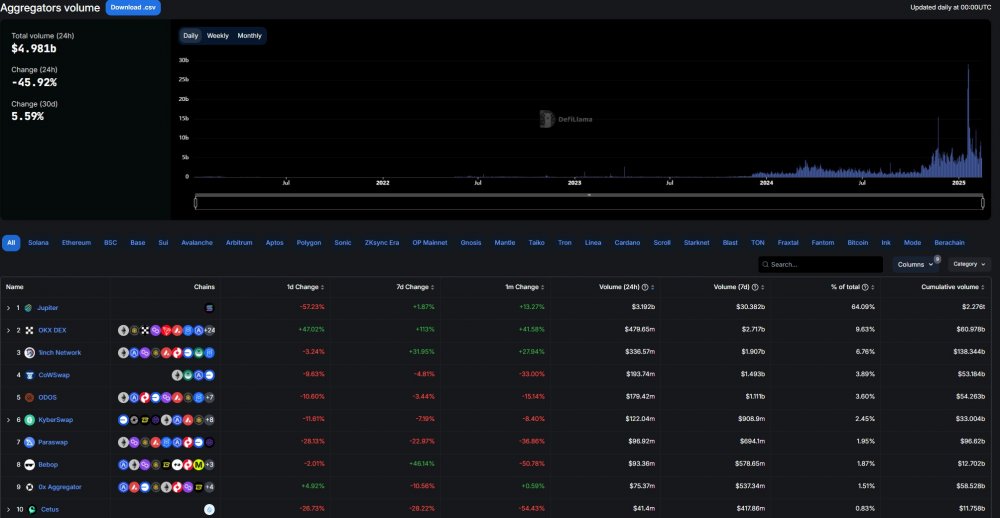Select the Daily chart interval

pyautogui.click(x=191, y=36)
